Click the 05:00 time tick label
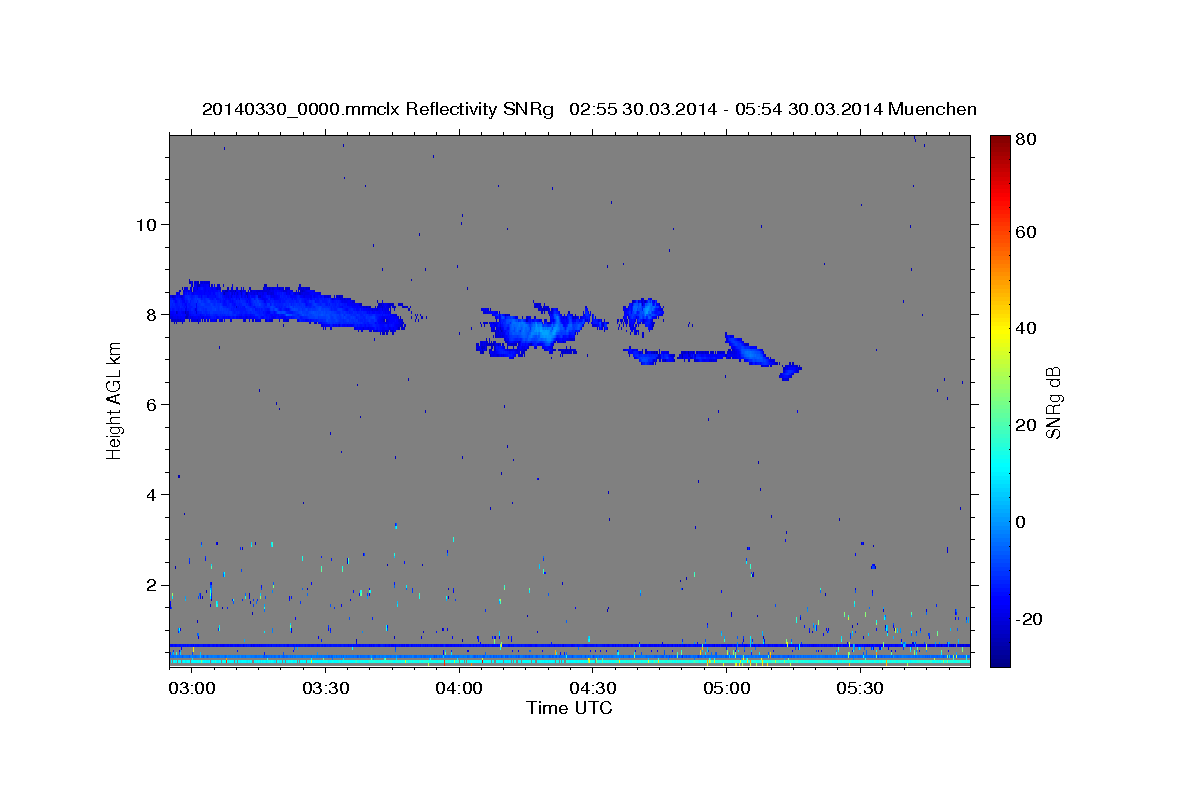This screenshot has width=1200, height=800. tap(727, 689)
